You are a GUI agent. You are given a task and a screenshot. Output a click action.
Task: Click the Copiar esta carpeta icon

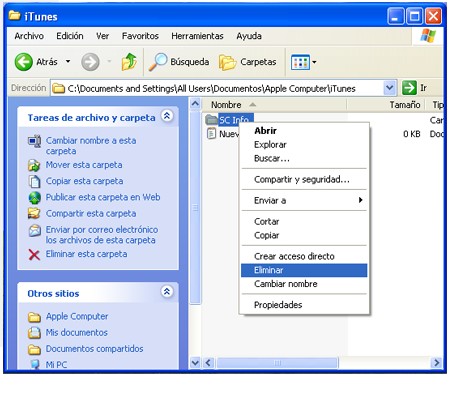[34, 182]
